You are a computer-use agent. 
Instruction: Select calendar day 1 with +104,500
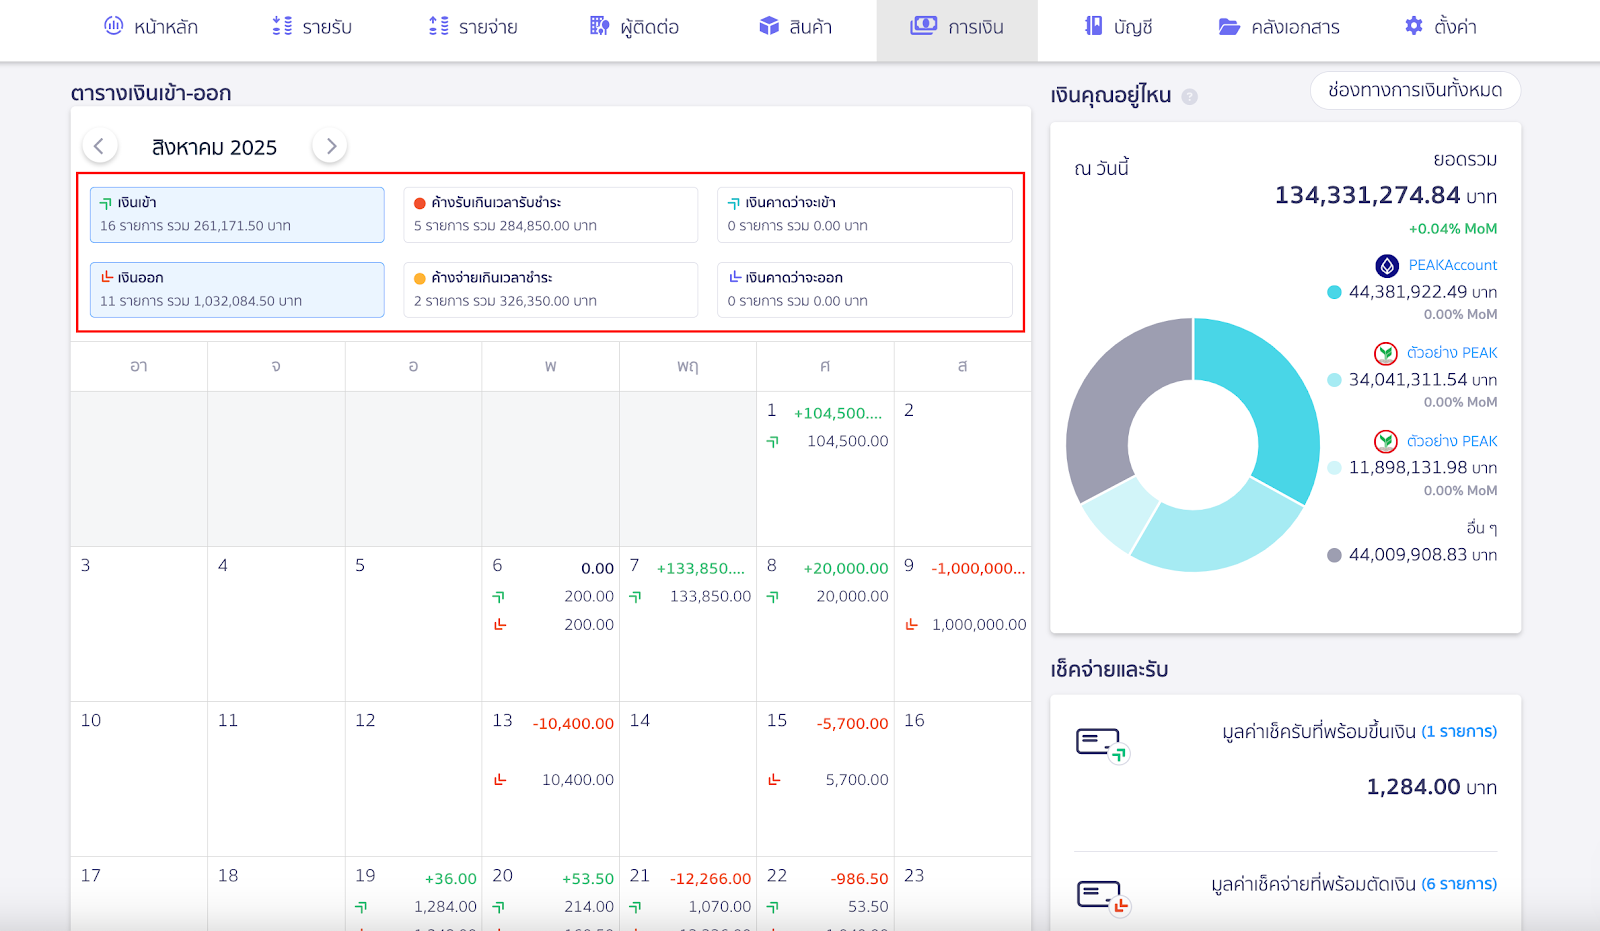[825, 468]
